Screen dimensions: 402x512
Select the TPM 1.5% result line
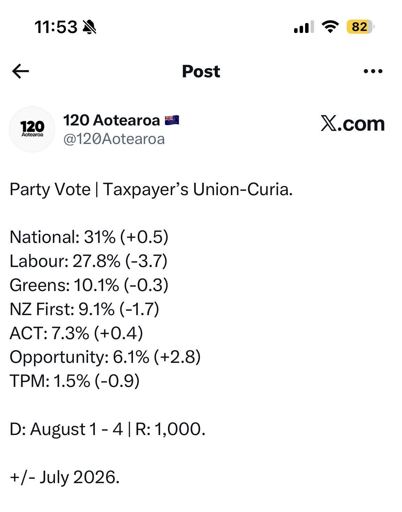tap(75, 381)
